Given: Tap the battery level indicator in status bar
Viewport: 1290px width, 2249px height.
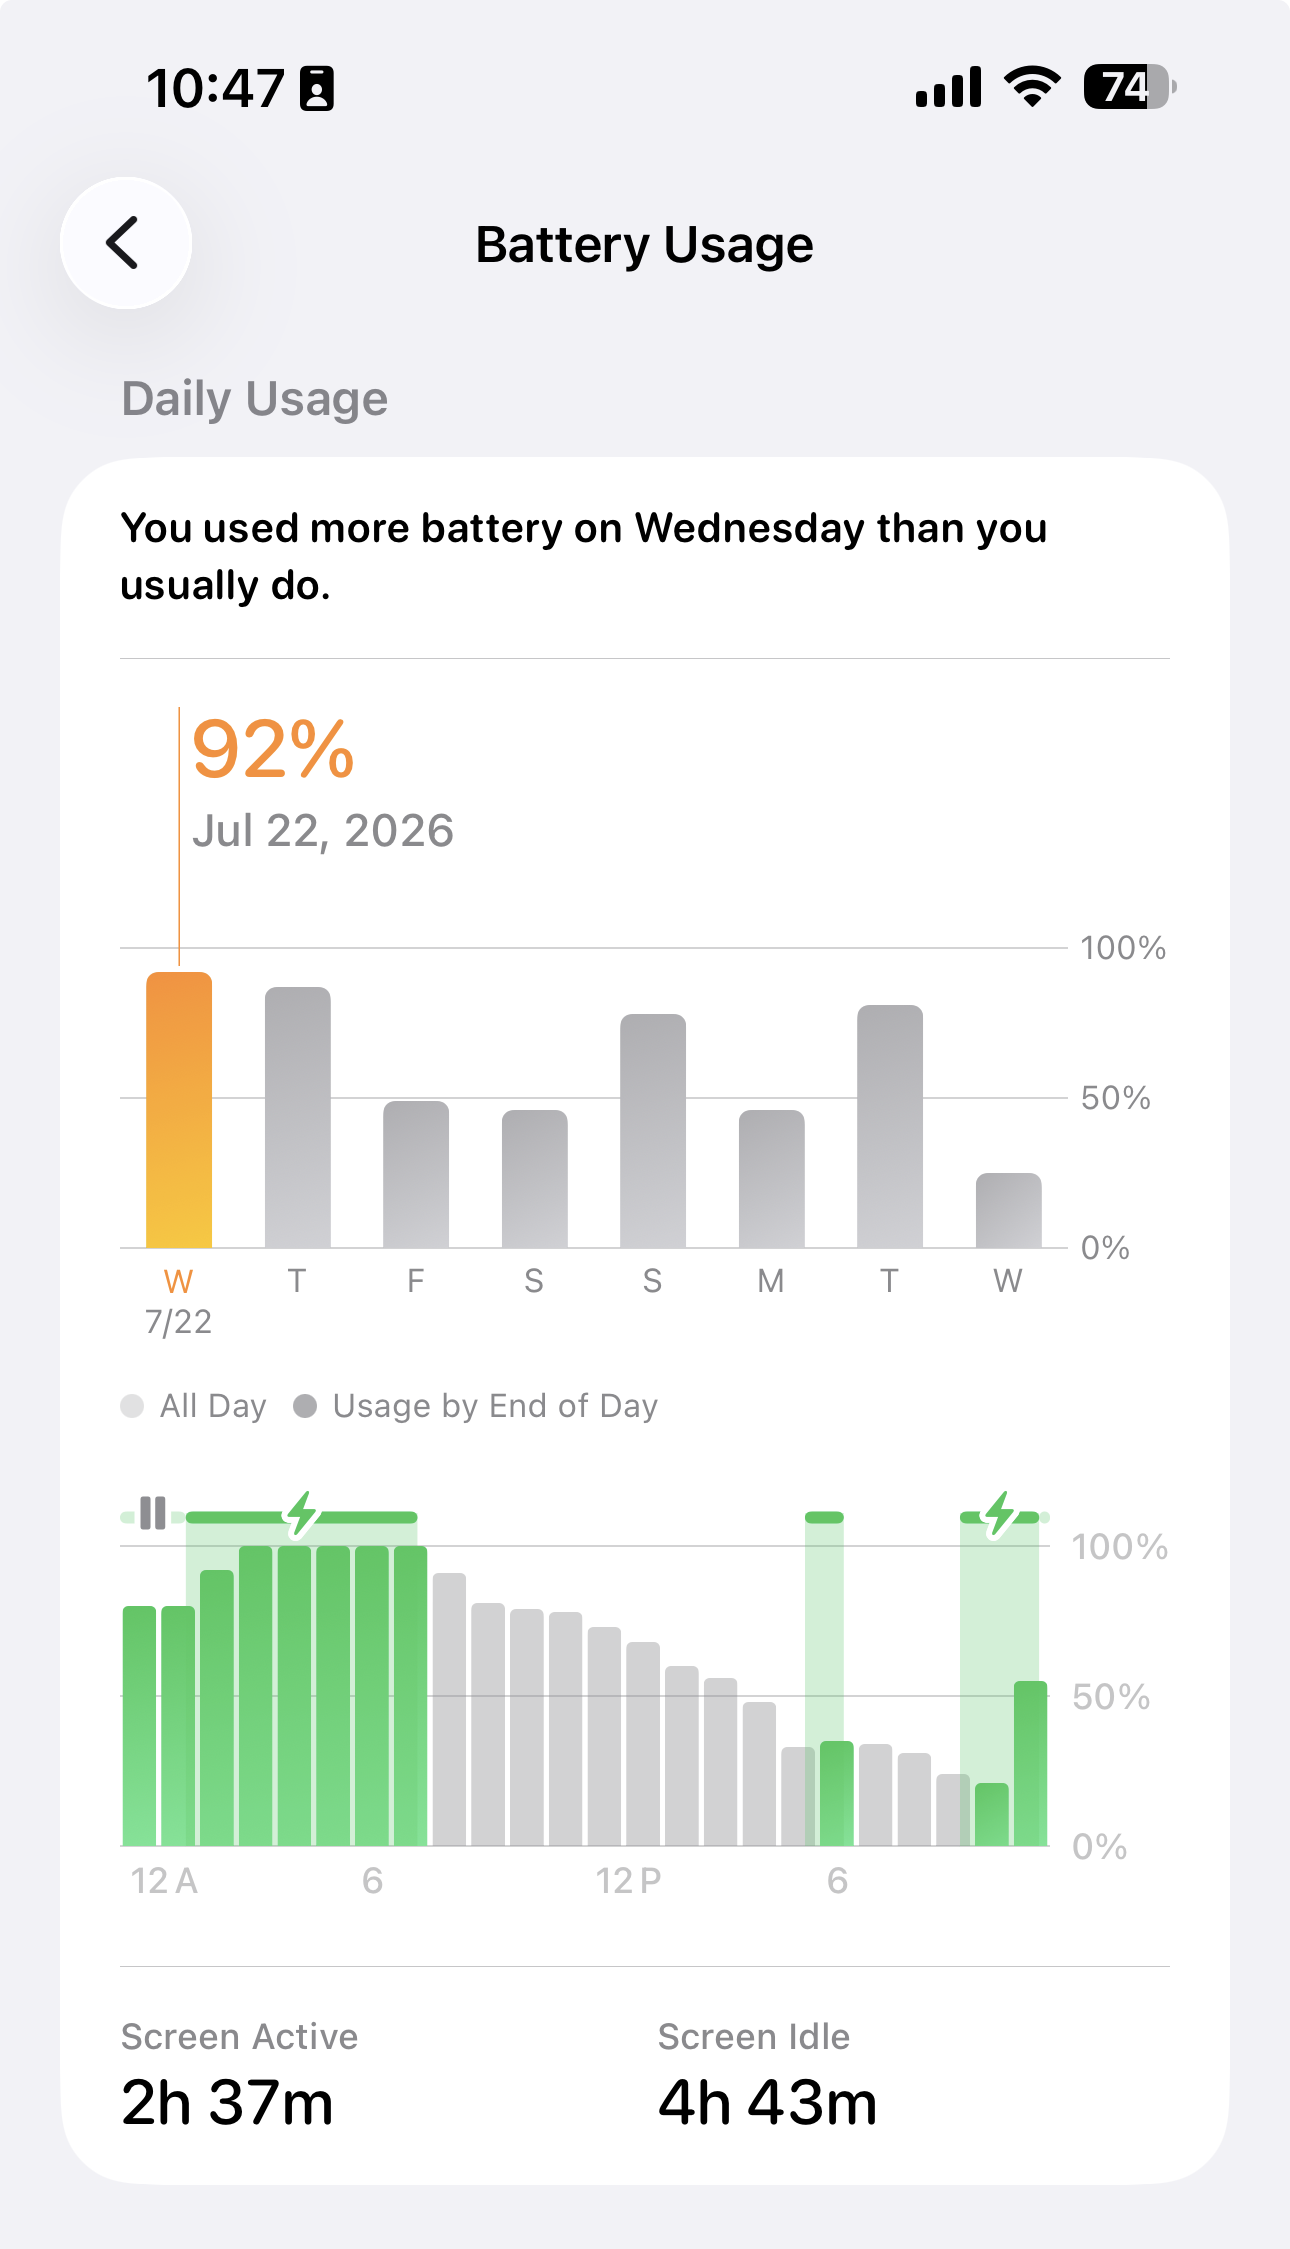Looking at the screenshot, I should [1130, 87].
